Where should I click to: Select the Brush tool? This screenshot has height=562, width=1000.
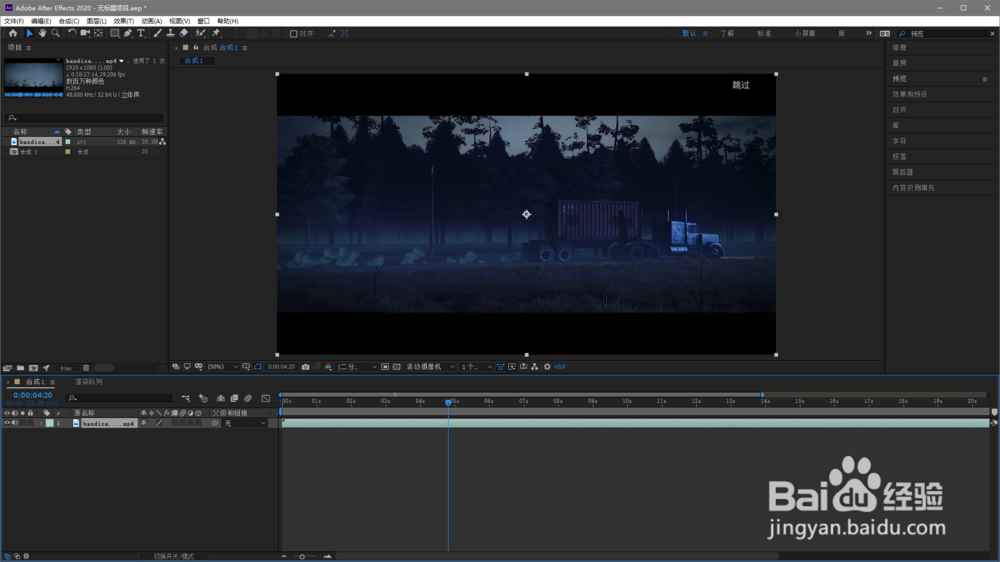click(x=158, y=33)
